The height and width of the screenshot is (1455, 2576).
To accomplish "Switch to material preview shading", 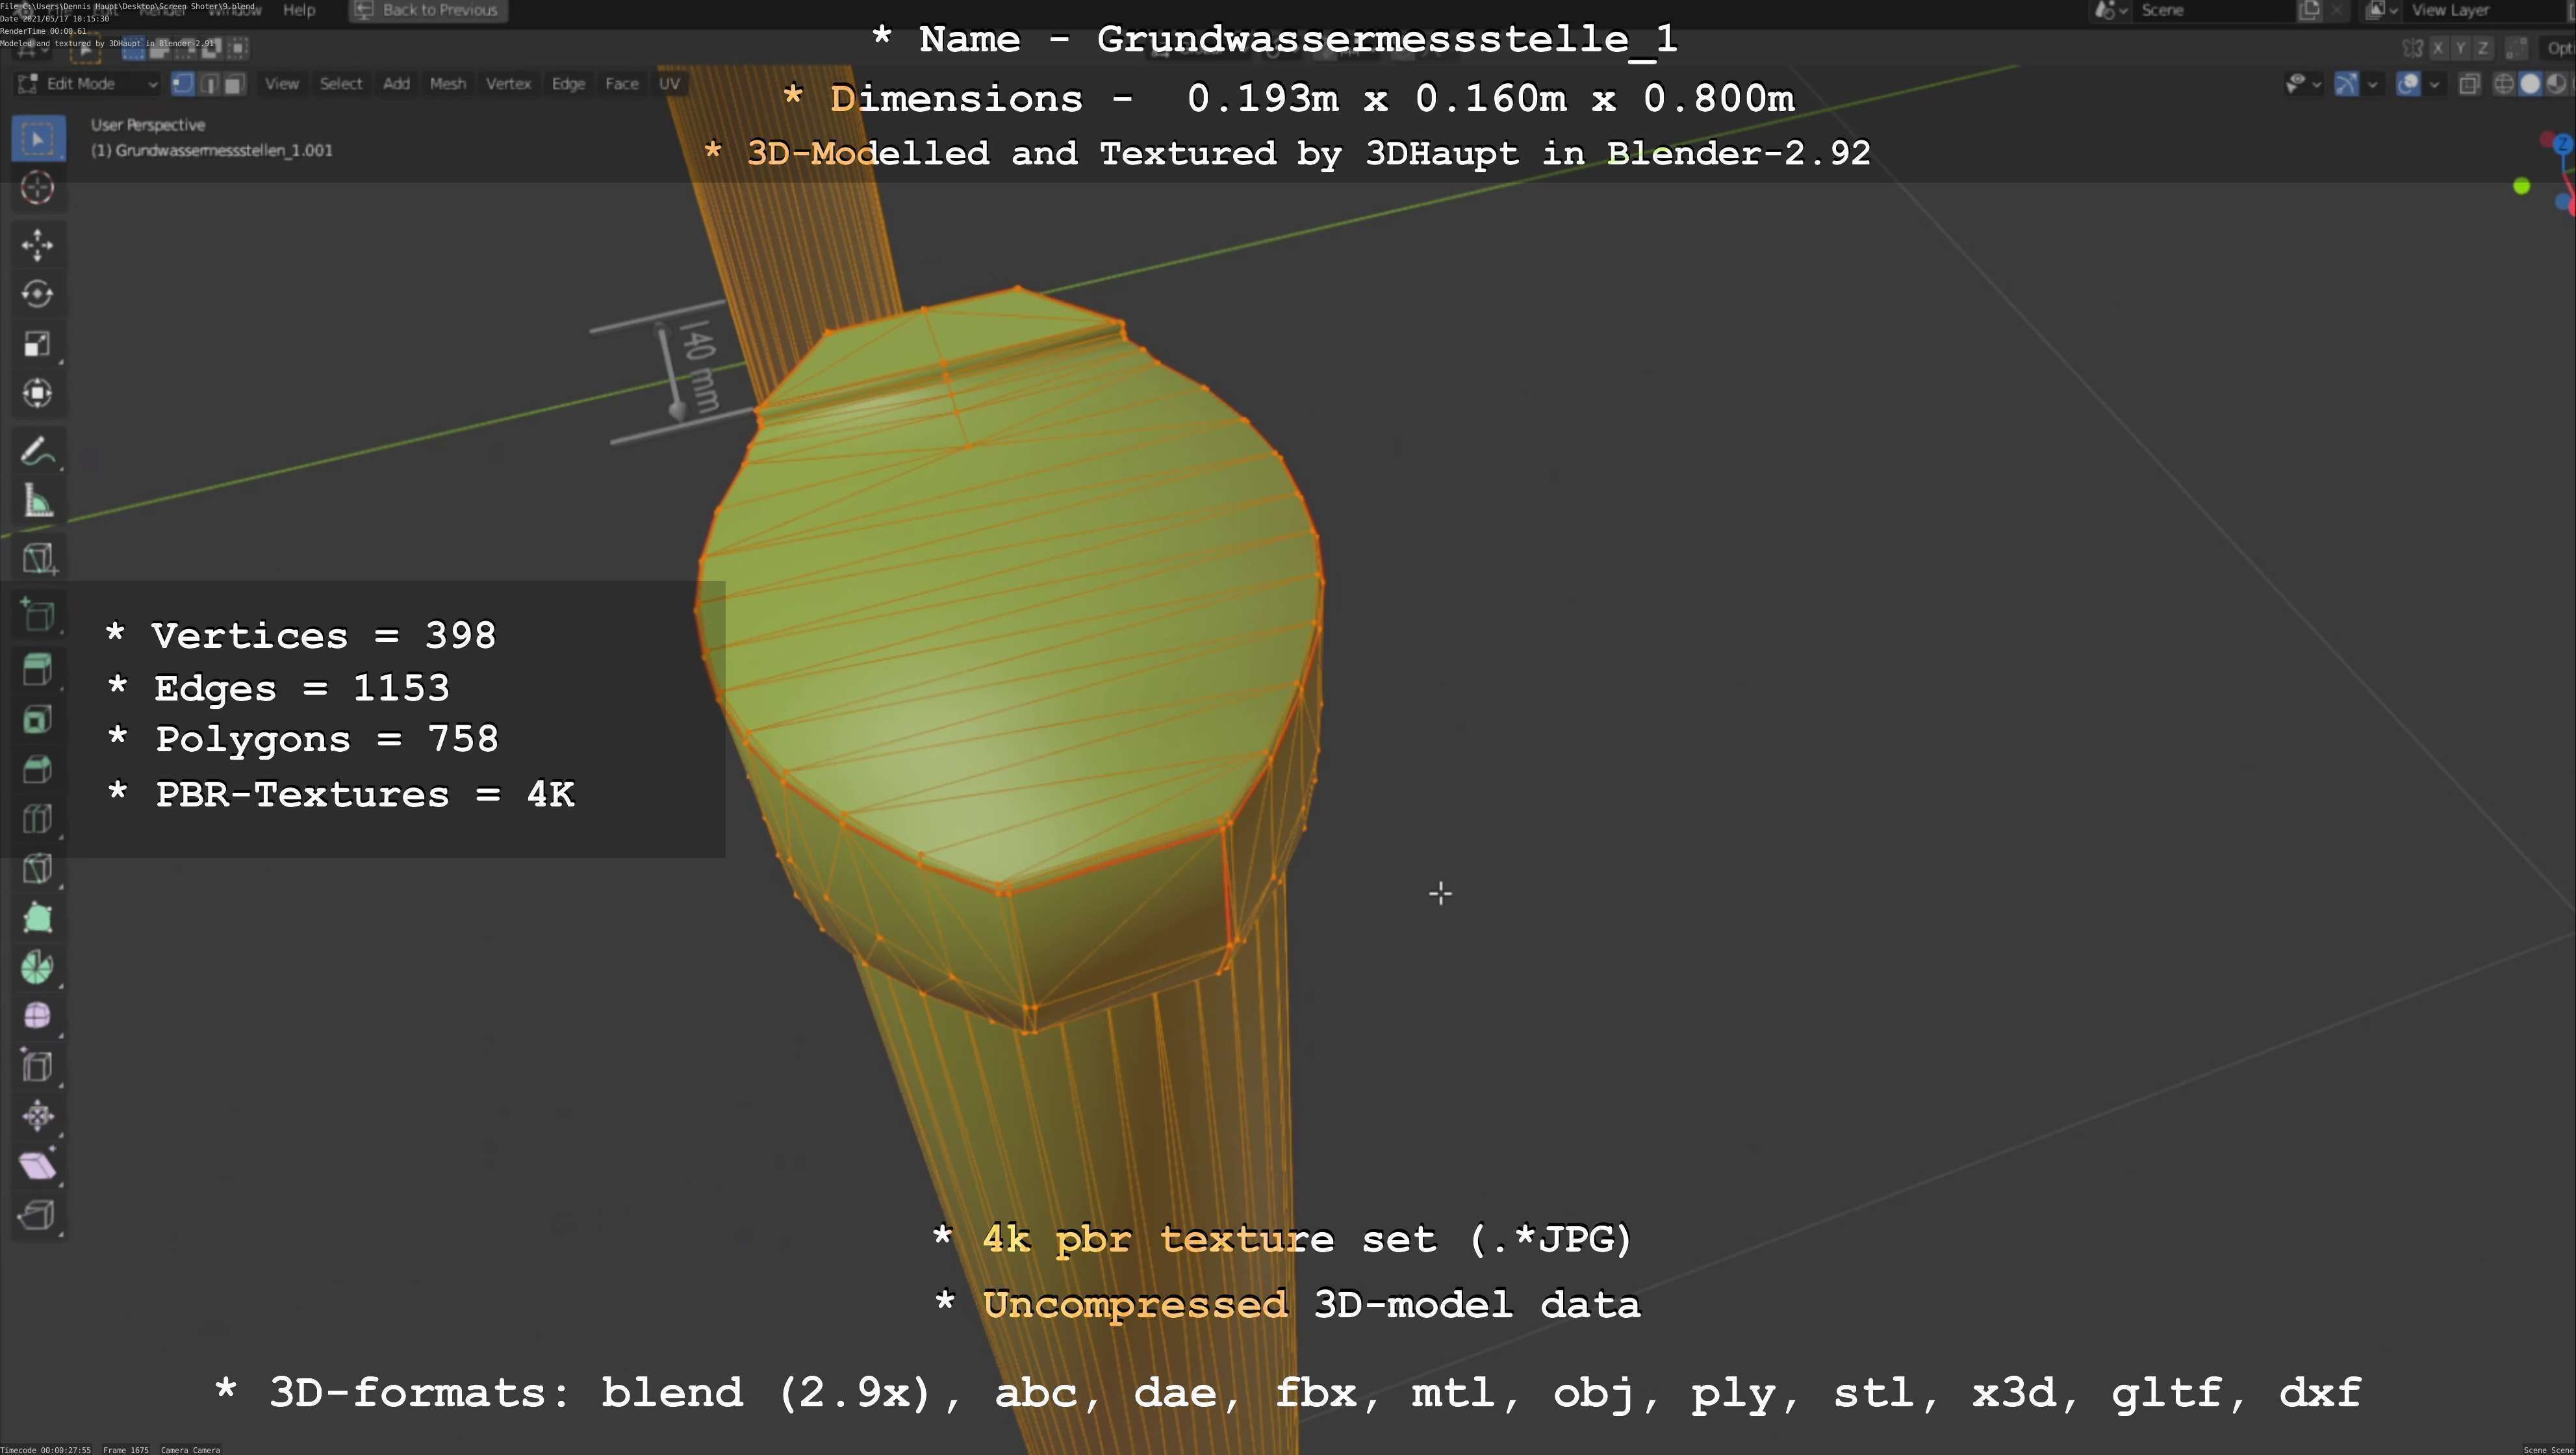I will tap(2556, 84).
